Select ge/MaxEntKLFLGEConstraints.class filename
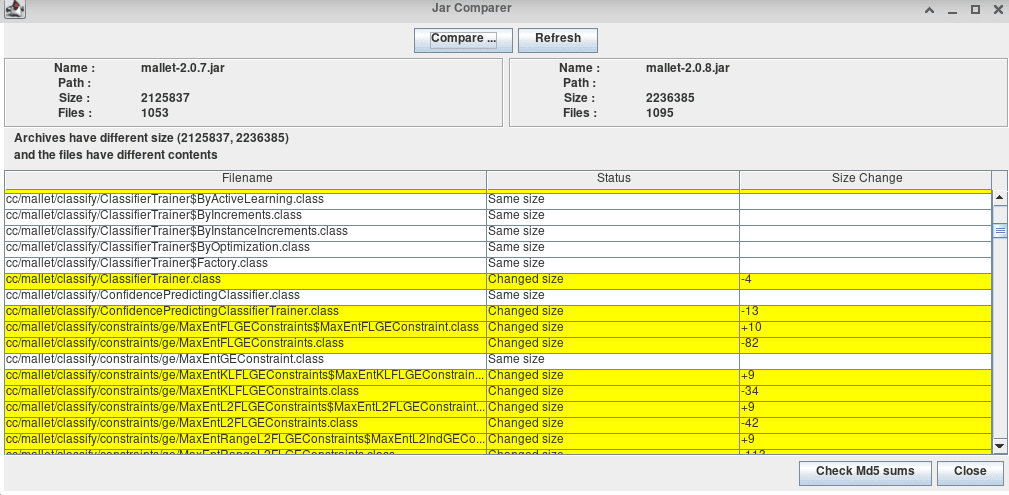Screen dimensions: 1009x495 coord(246,391)
